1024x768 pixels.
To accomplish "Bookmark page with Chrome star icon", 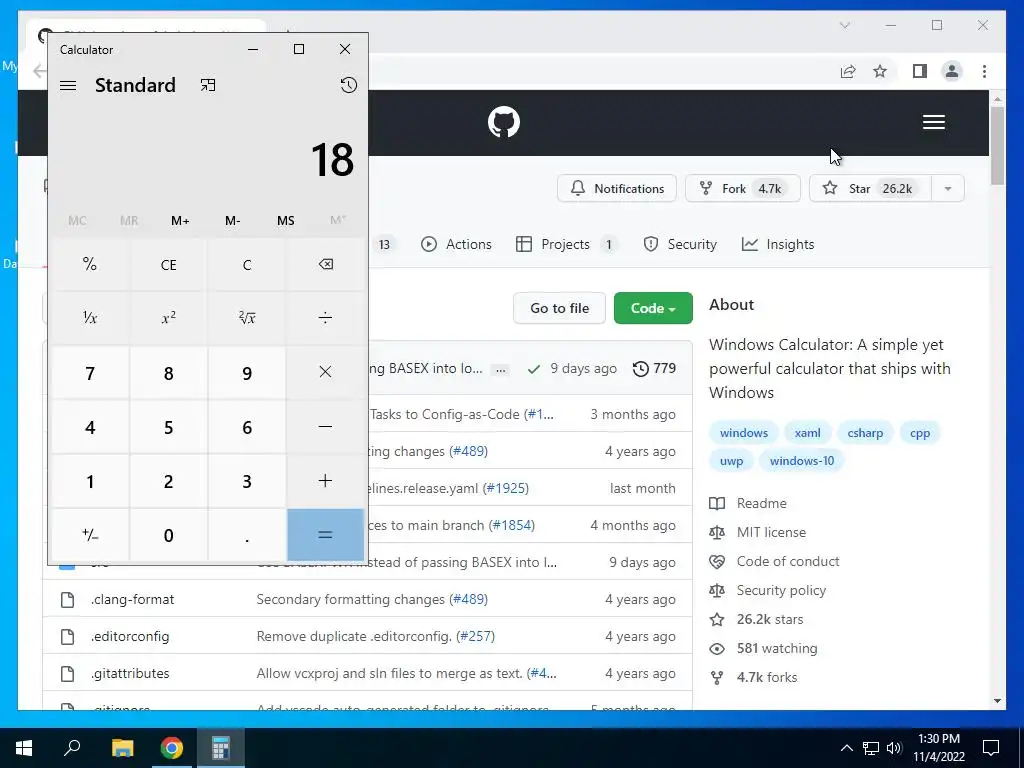I will 880,71.
